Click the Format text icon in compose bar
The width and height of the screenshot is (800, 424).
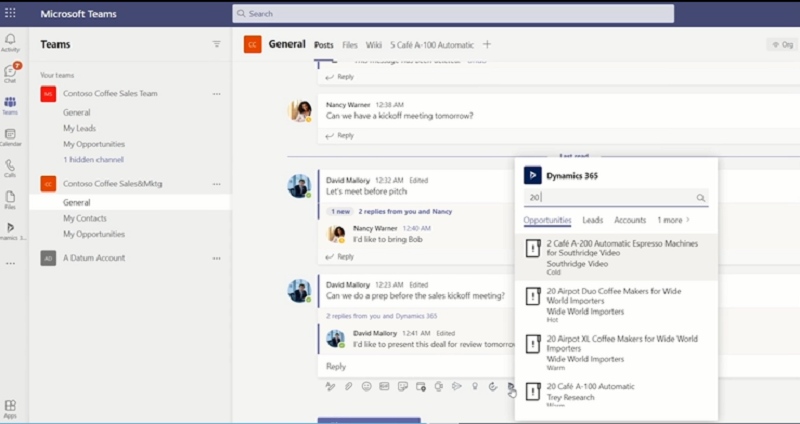(x=330, y=386)
